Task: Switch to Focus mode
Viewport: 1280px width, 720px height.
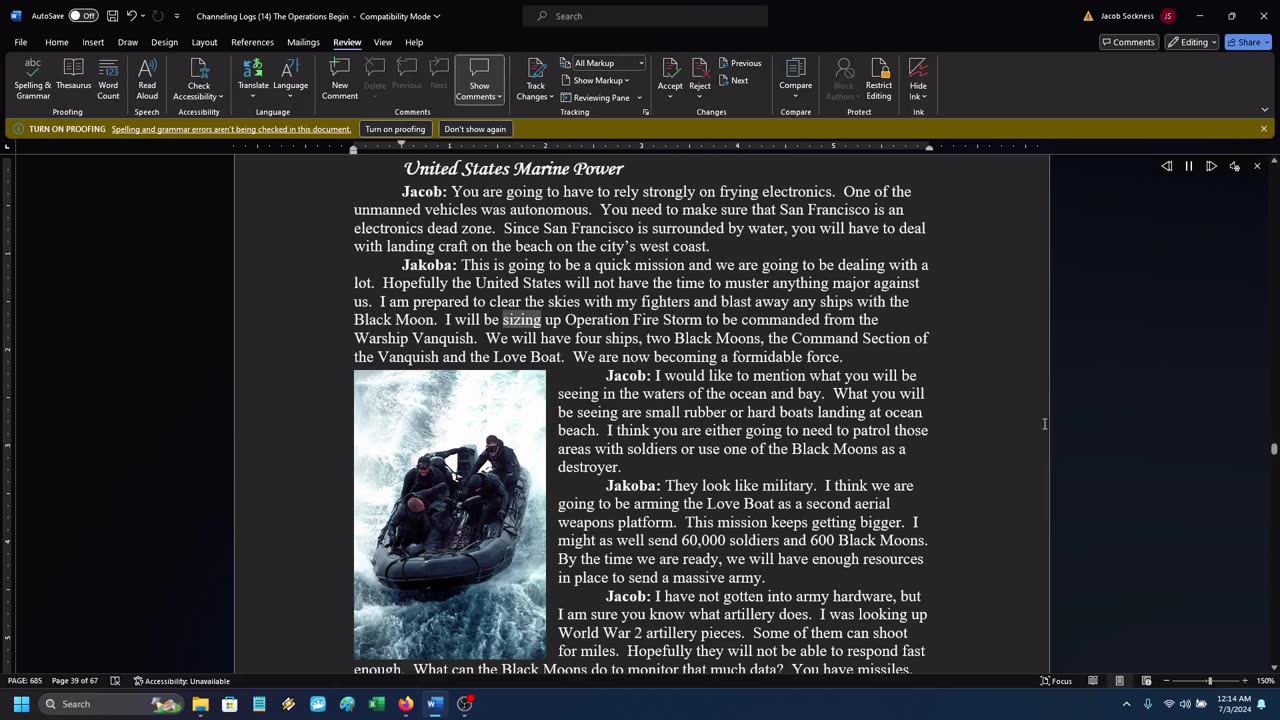Action: pyautogui.click(x=1056, y=681)
